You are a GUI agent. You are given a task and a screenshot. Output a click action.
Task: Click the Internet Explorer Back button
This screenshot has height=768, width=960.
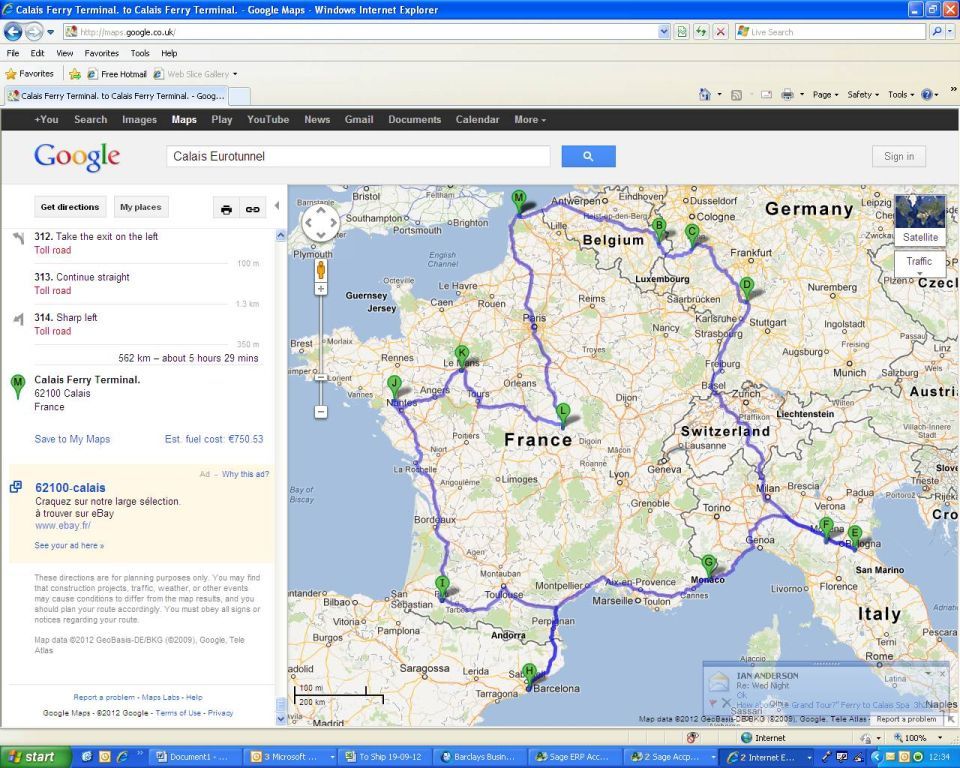click(13, 31)
